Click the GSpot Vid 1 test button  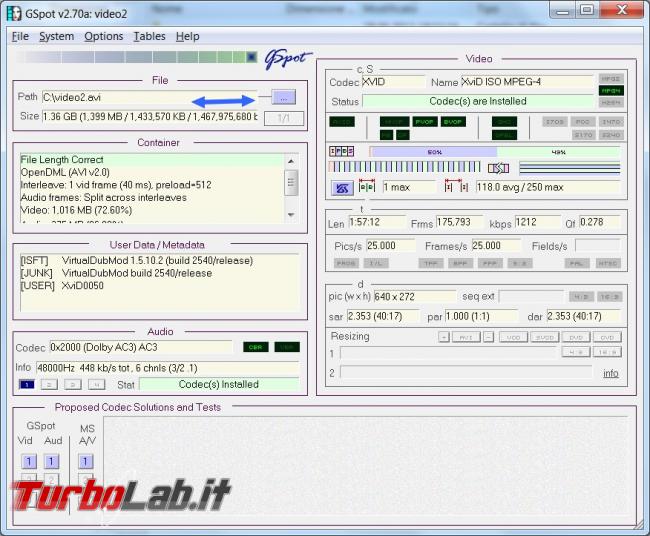coord(29,461)
